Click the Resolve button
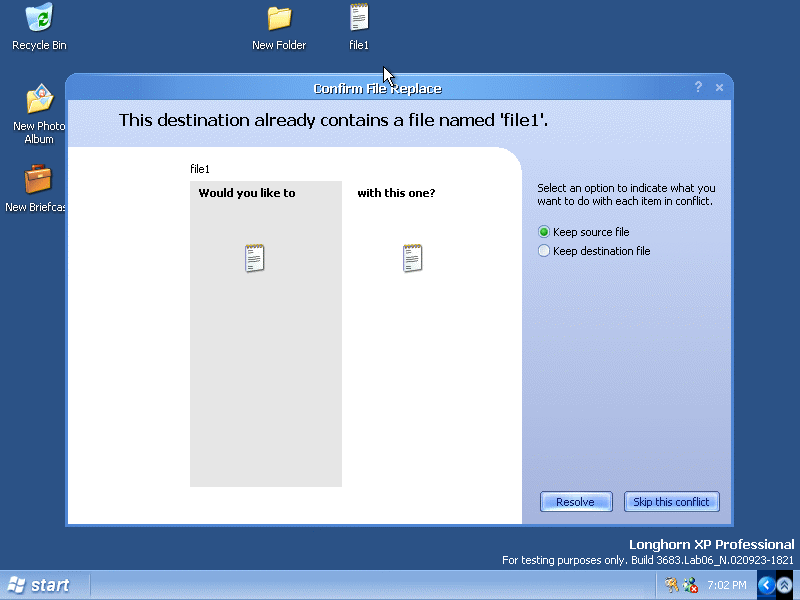The height and width of the screenshot is (600, 800). coord(576,502)
